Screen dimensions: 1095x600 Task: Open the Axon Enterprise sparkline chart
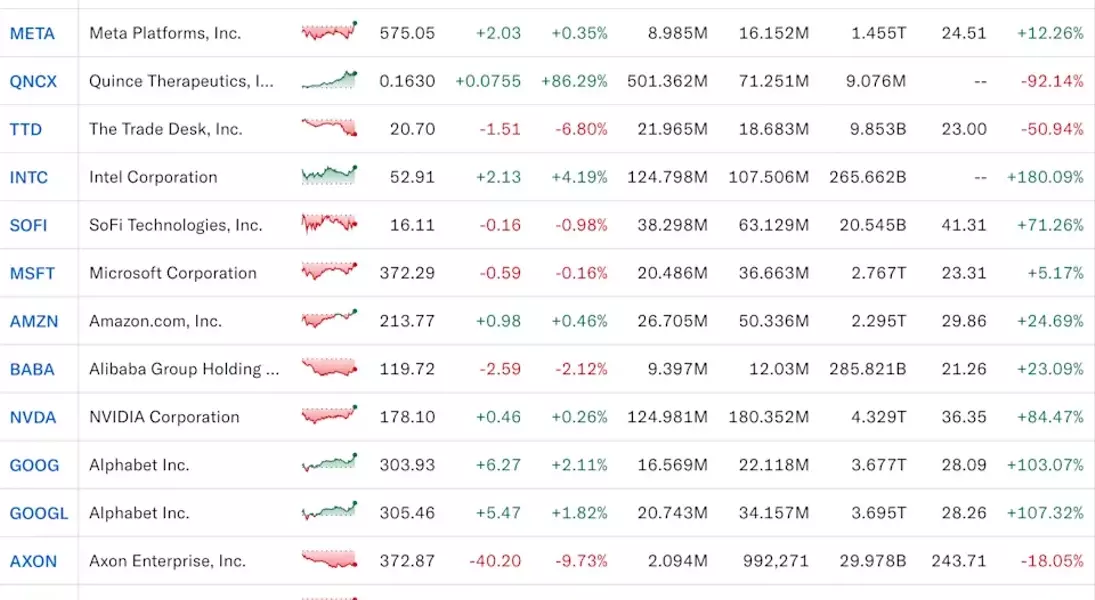tap(329, 560)
